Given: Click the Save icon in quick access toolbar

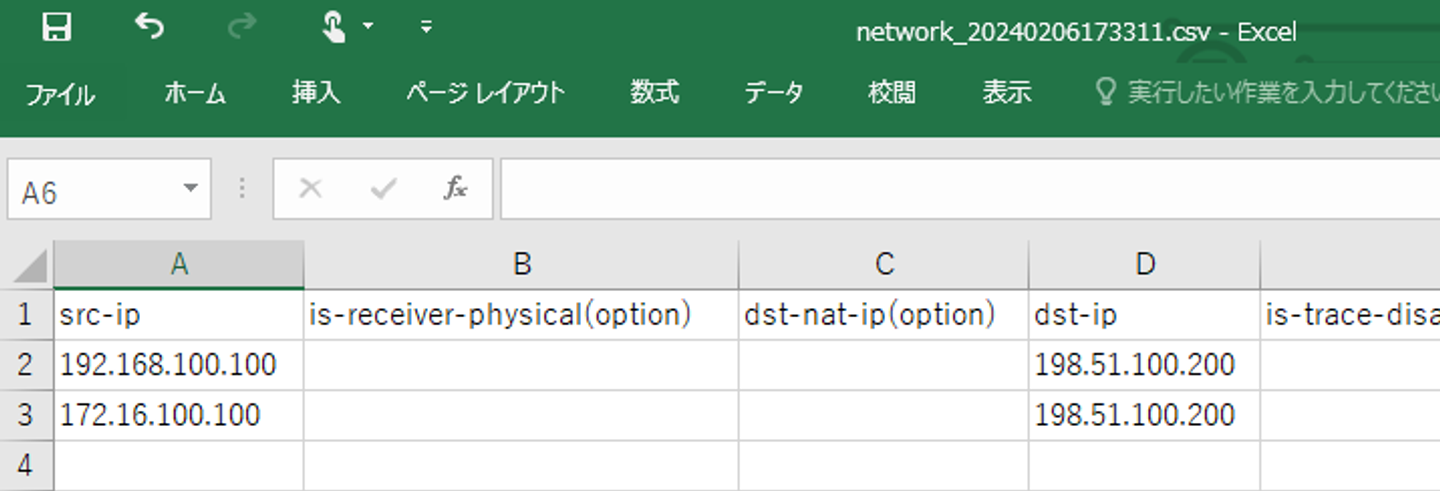Looking at the screenshot, I should click(57, 28).
